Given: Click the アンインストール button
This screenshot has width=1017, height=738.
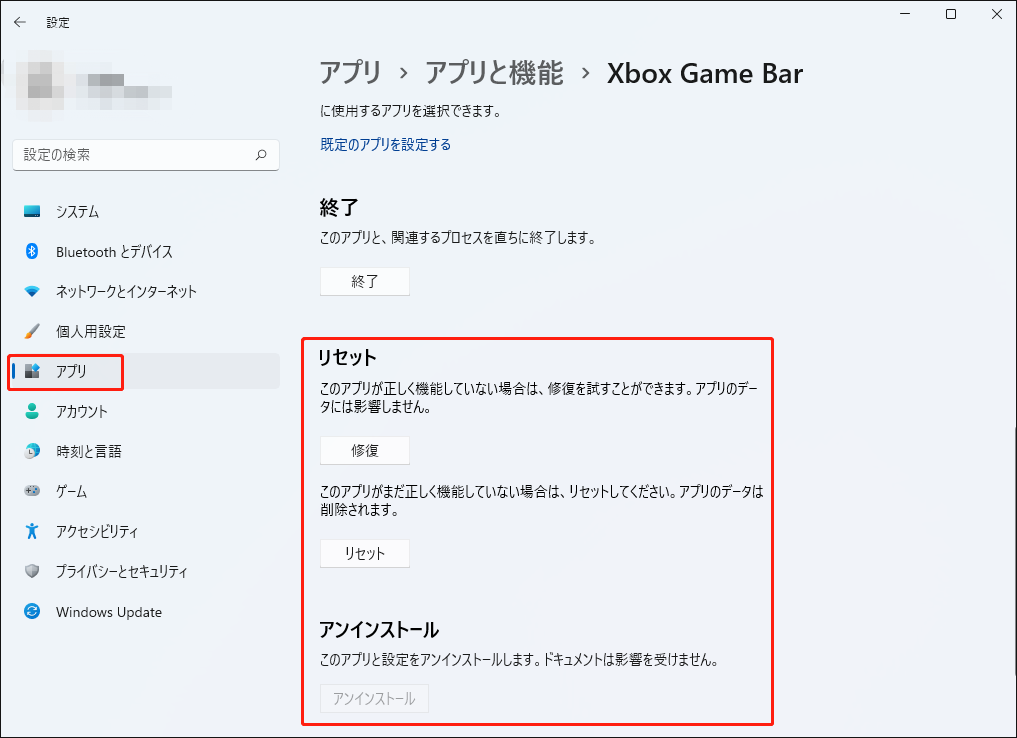Looking at the screenshot, I should click(374, 698).
